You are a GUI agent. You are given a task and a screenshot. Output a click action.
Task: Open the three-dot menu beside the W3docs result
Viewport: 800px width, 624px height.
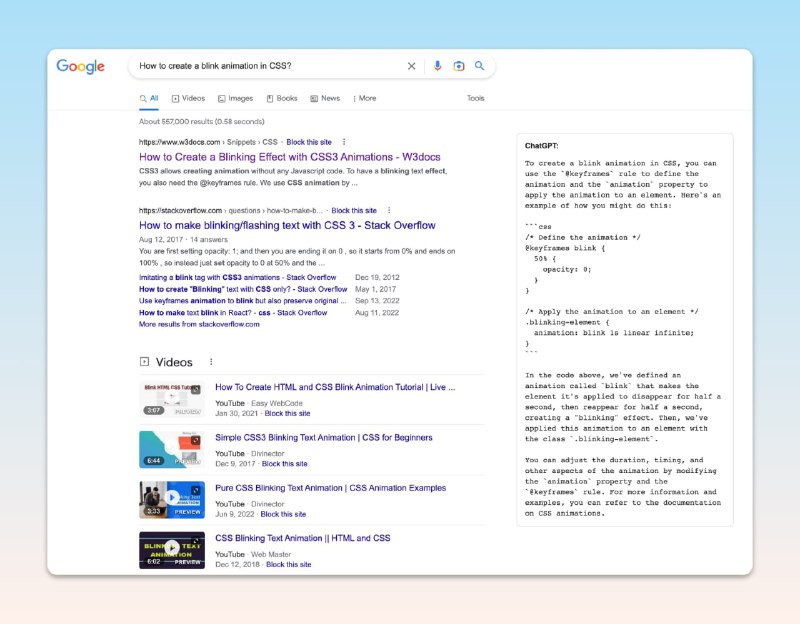(344, 142)
